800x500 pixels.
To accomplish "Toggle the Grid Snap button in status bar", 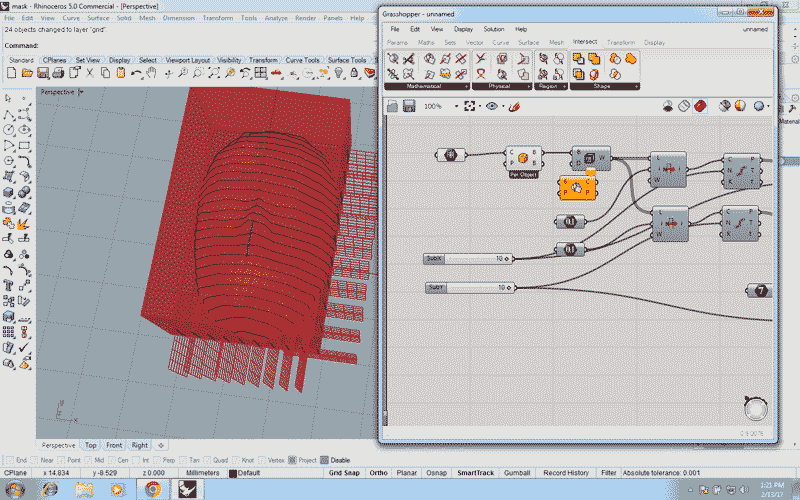I will [344, 473].
